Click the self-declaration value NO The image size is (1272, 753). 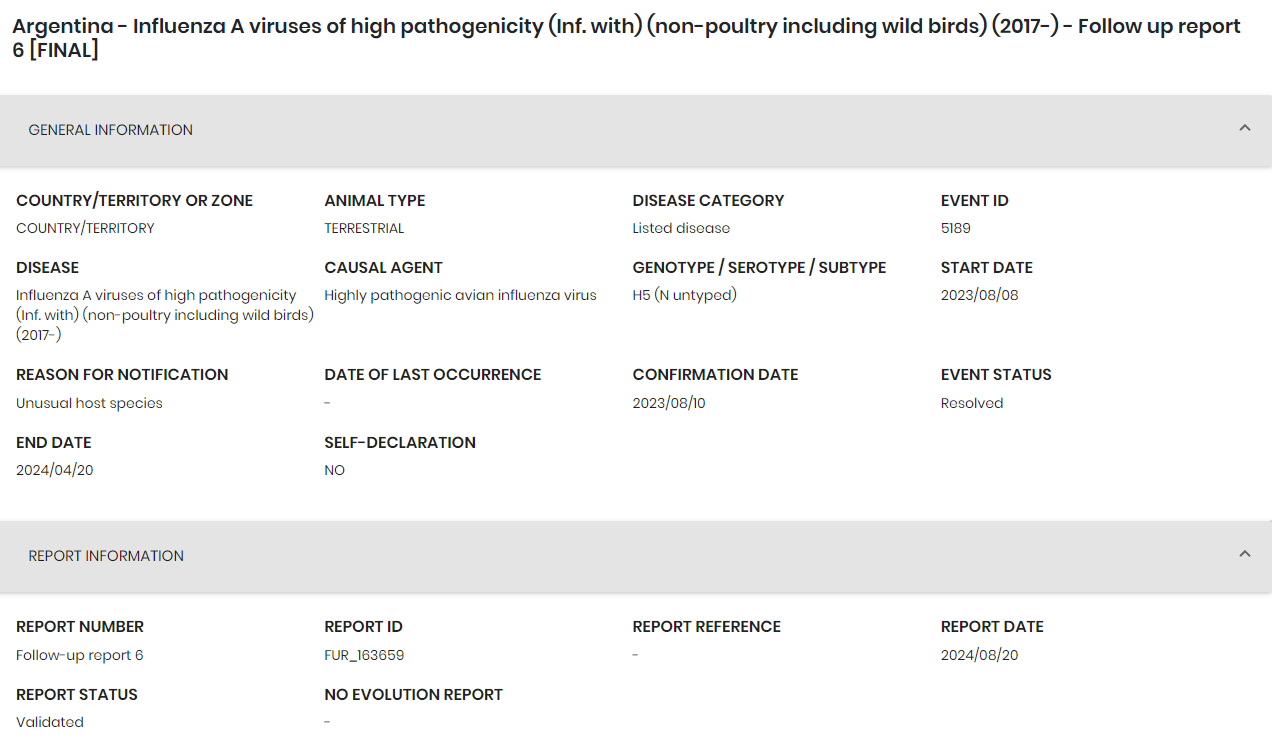pyautogui.click(x=334, y=470)
